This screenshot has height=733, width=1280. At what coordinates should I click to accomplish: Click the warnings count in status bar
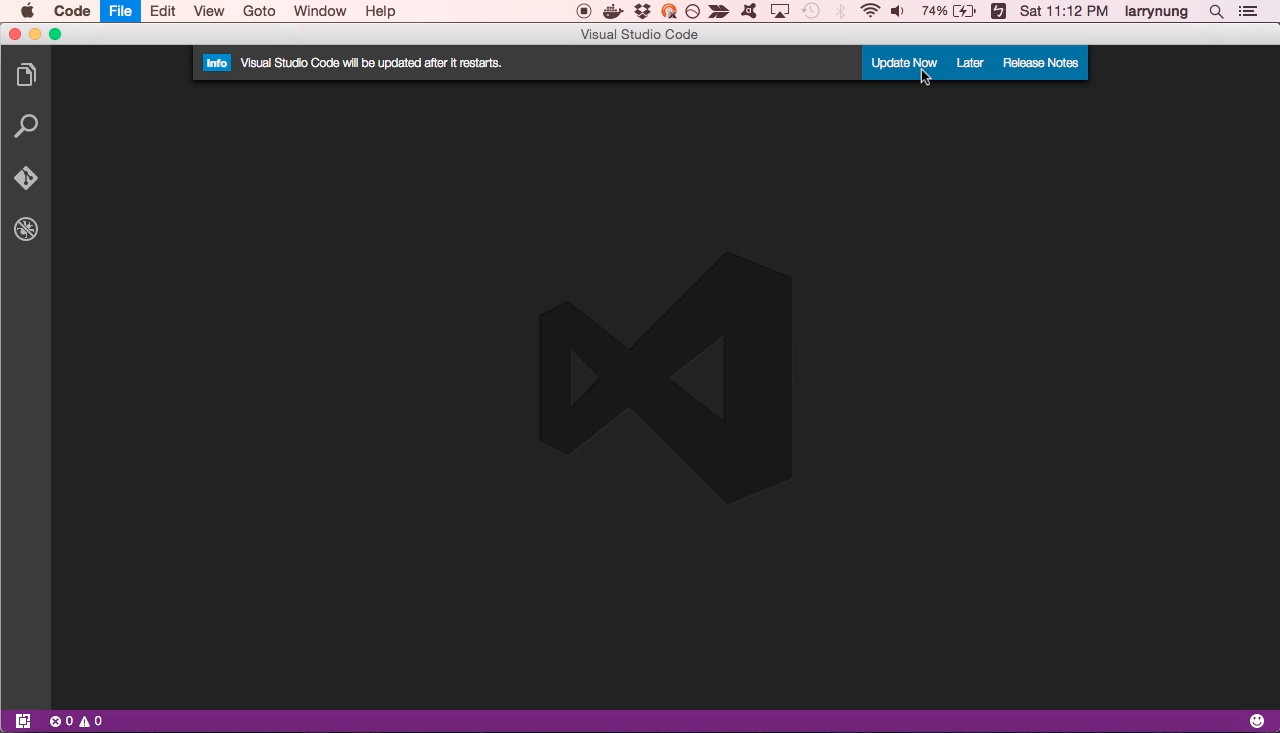(x=91, y=721)
